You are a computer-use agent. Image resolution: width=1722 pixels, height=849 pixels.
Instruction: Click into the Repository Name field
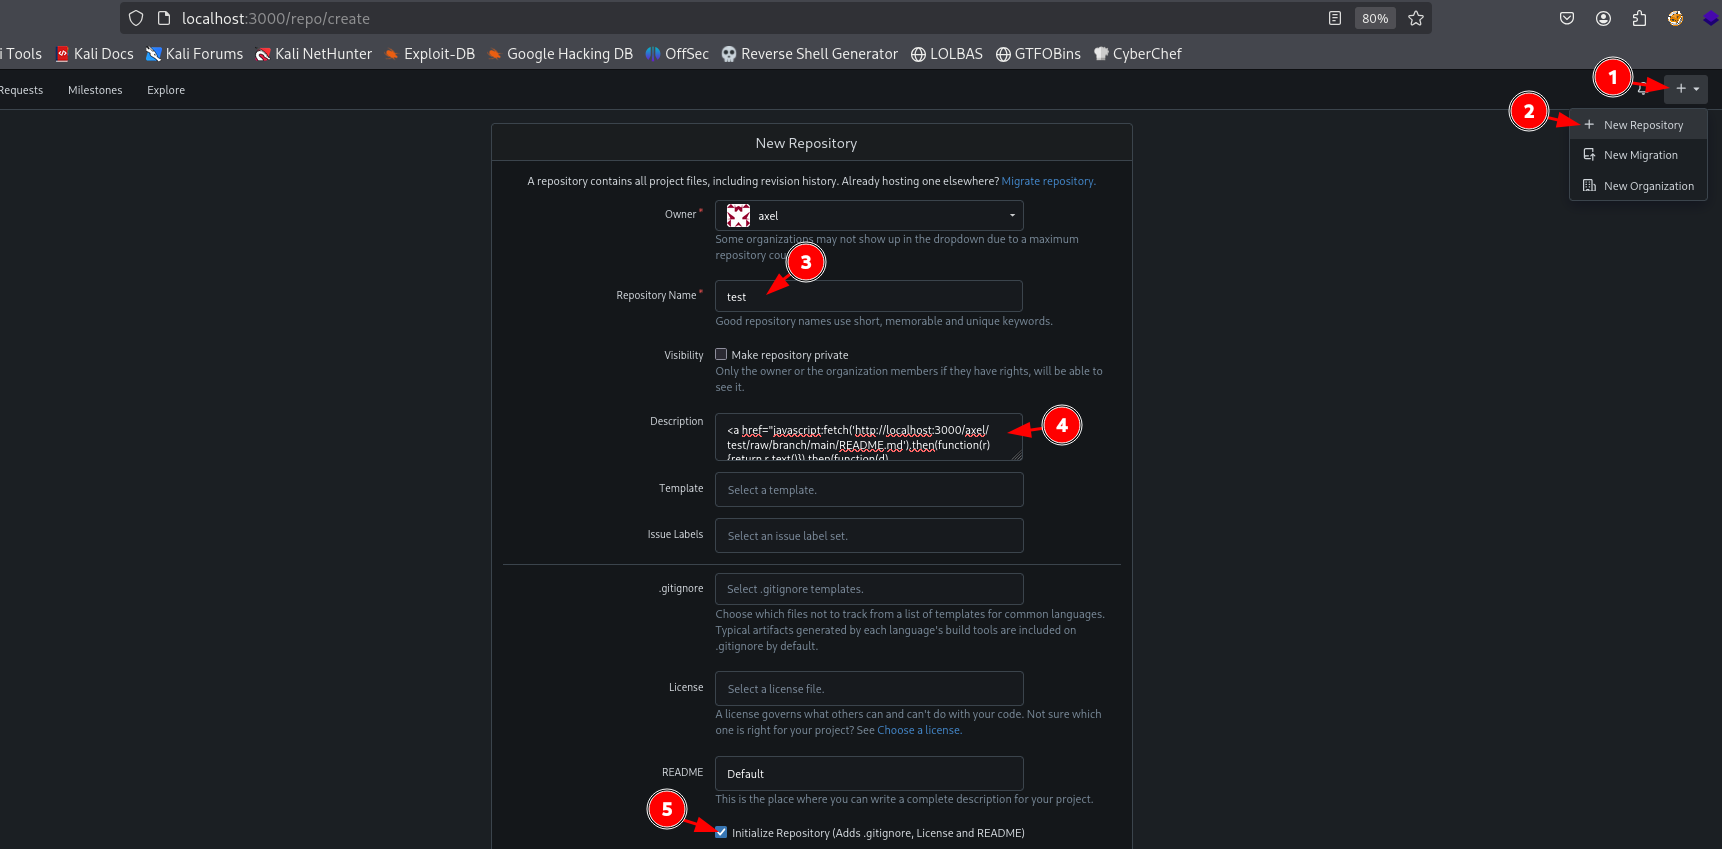[868, 297]
